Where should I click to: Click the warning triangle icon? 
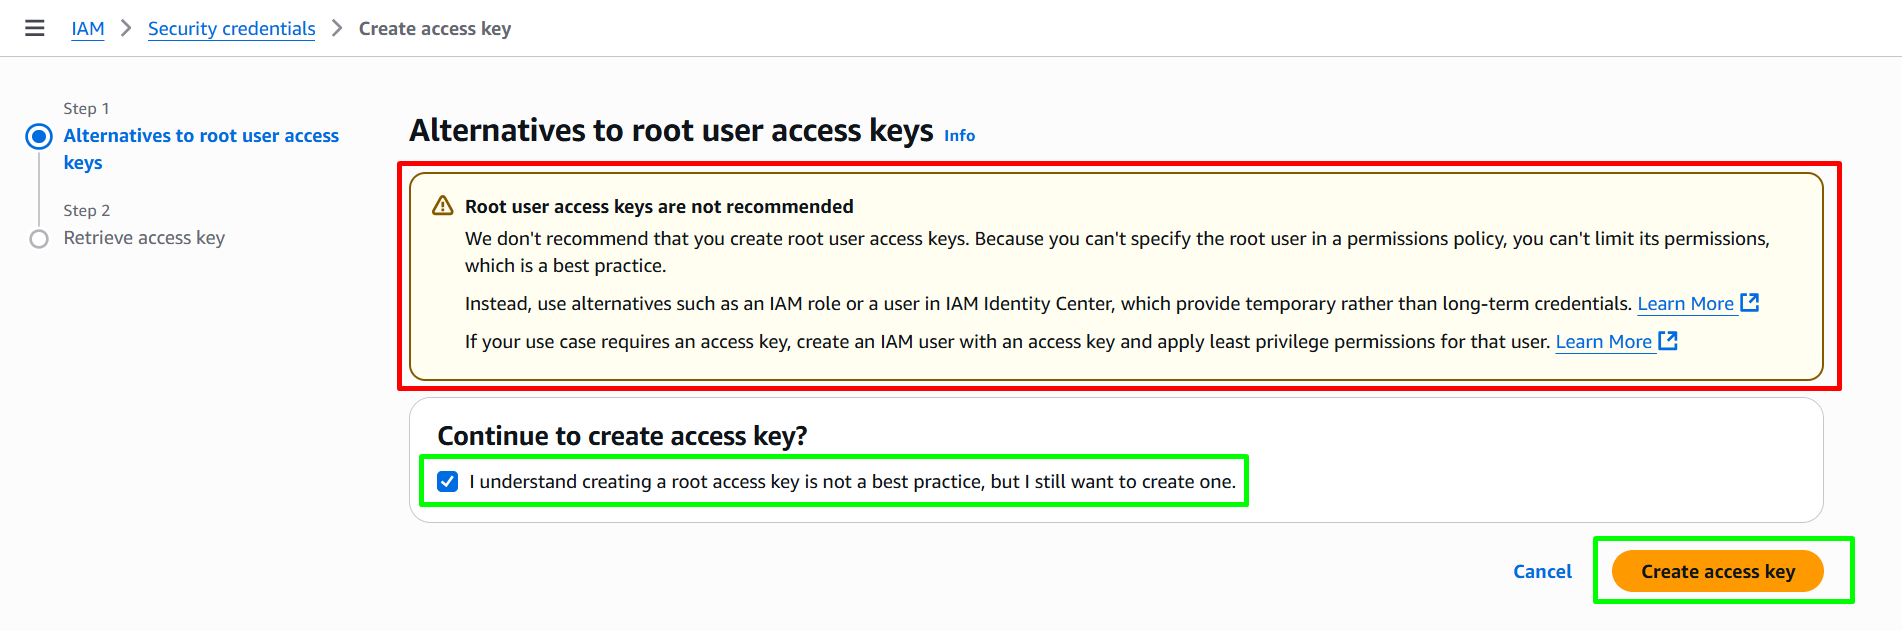443,206
